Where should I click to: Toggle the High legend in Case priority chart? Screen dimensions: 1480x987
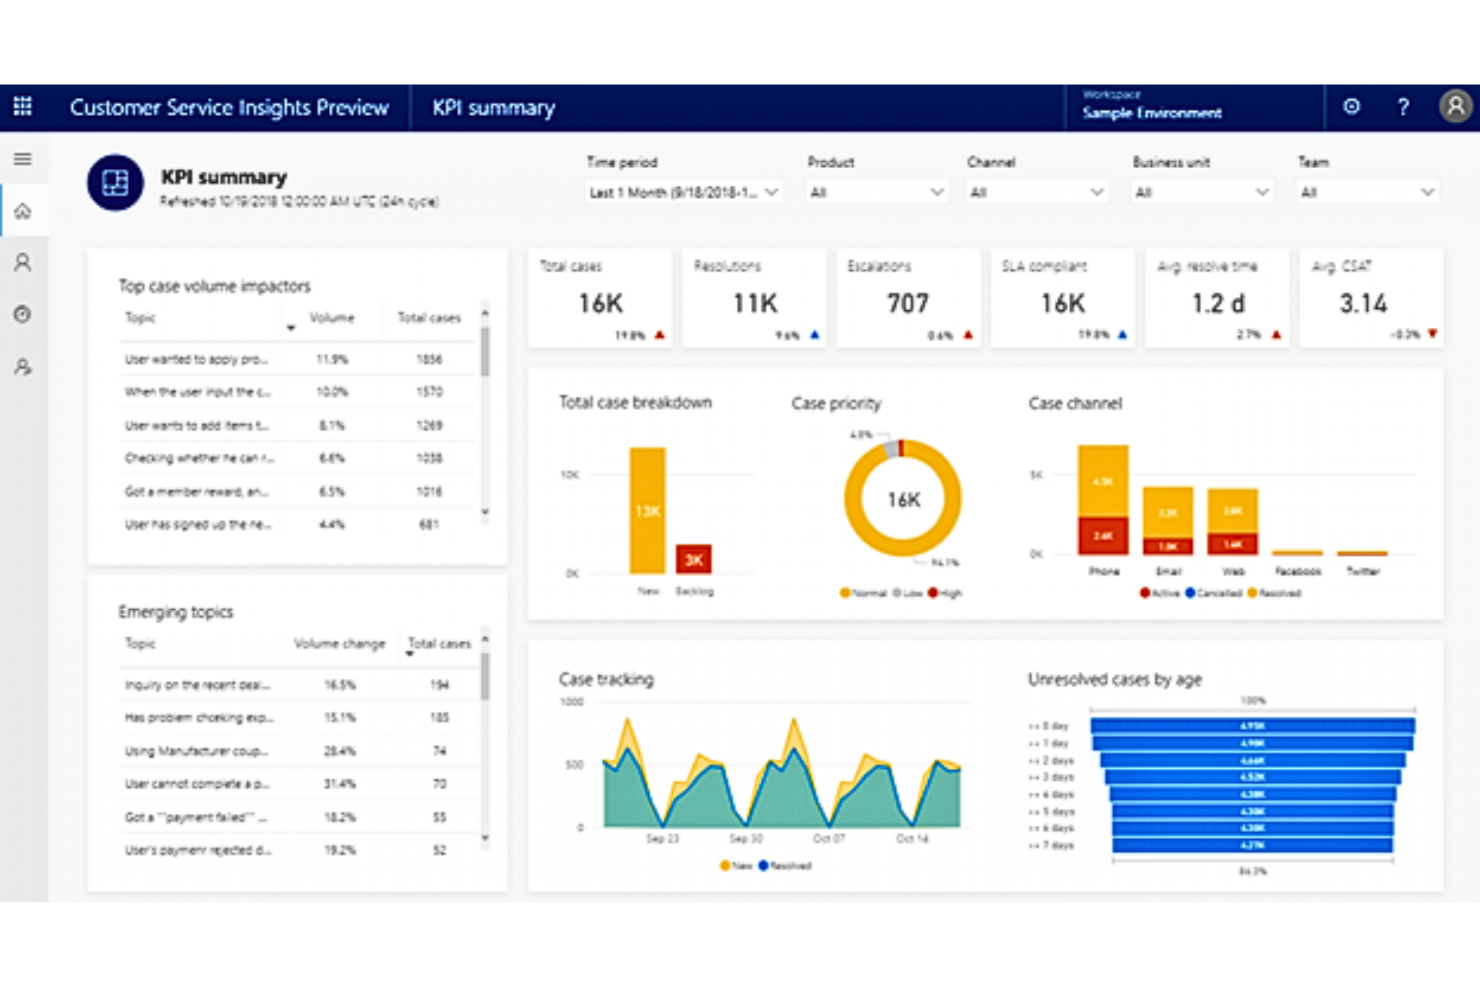tap(943, 593)
